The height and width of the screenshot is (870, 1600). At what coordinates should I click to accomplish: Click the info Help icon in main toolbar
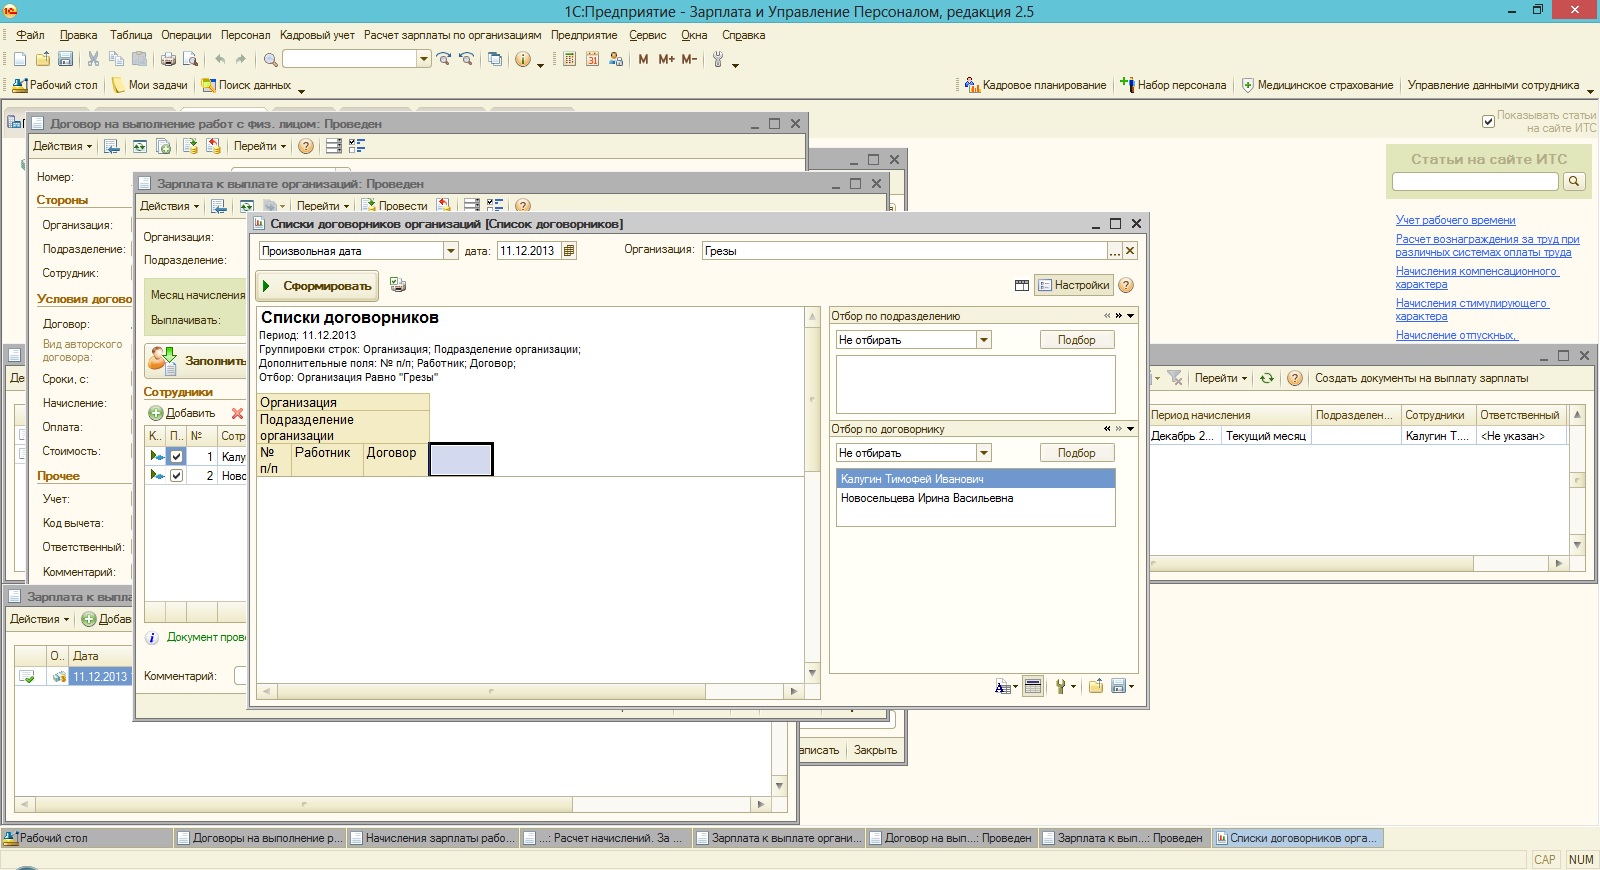522,60
